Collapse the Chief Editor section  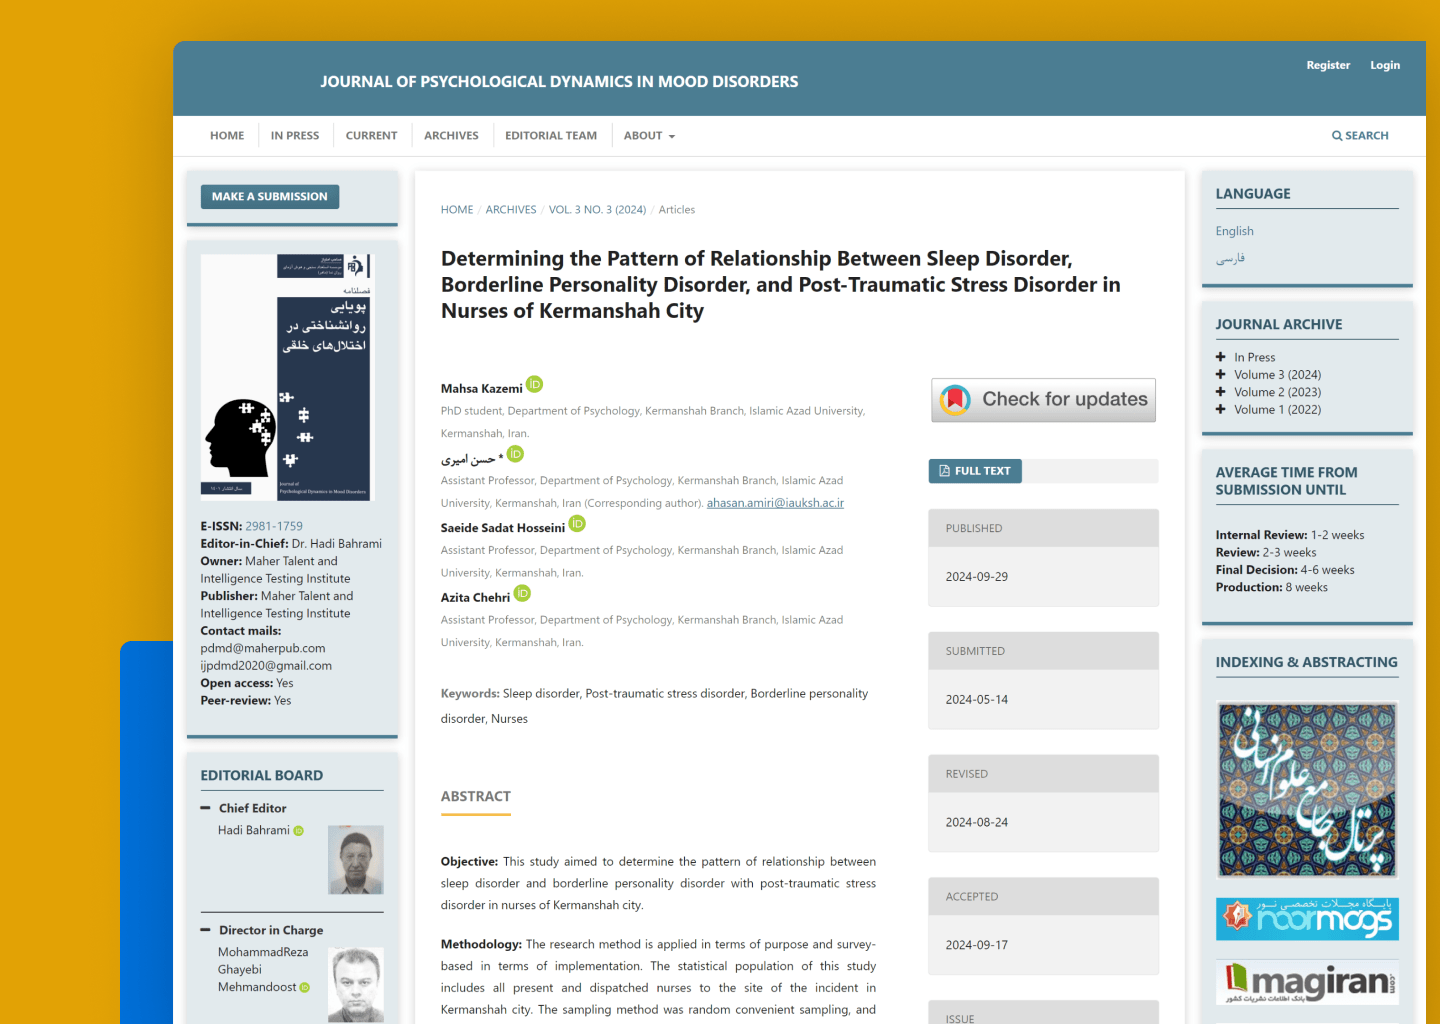(x=206, y=808)
